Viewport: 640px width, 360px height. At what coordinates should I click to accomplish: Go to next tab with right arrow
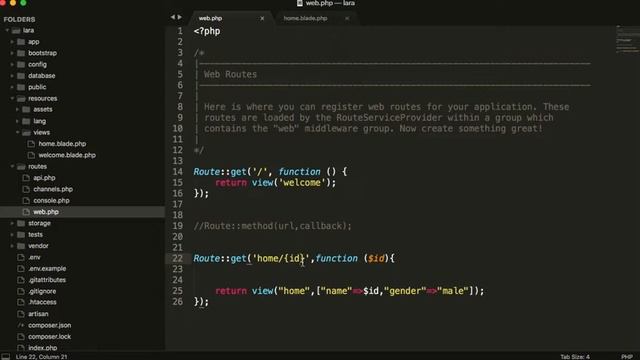point(180,17)
